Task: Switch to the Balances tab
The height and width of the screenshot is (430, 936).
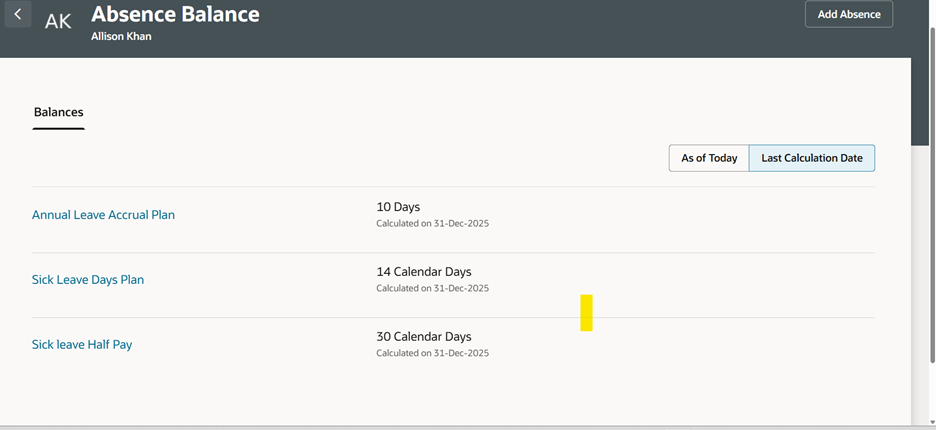Action: pyautogui.click(x=59, y=112)
